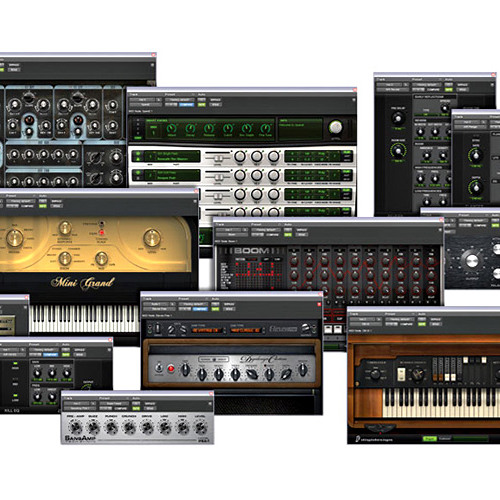Open the preset dropdown in Boom window
The height and width of the screenshot is (500, 500).
click(266, 230)
